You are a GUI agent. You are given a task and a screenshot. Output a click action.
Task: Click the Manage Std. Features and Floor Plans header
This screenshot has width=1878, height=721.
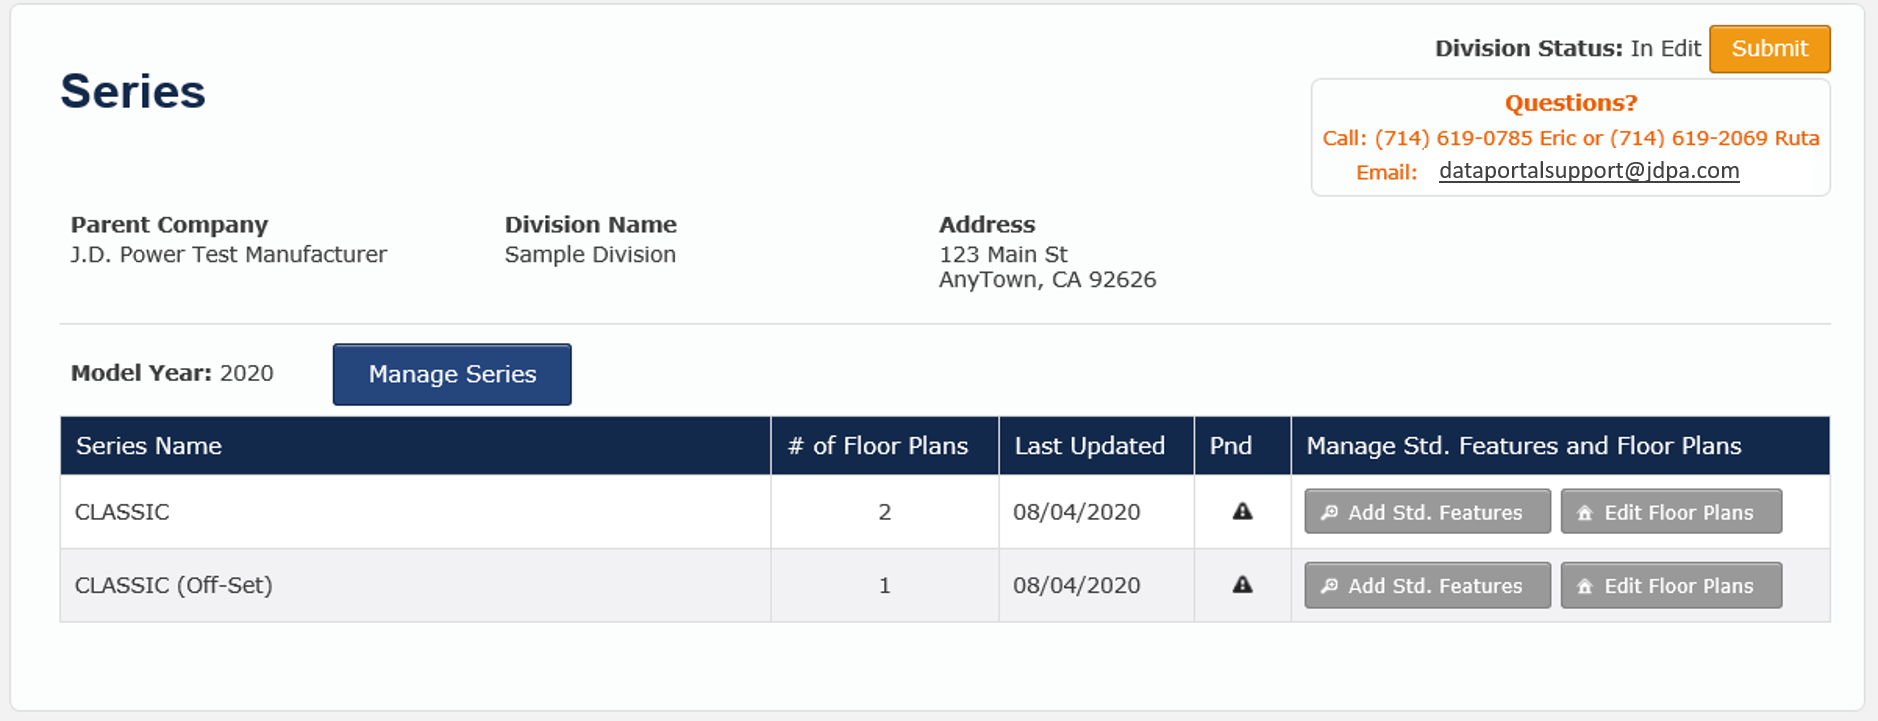pyautogui.click(x=1523, y=446)
